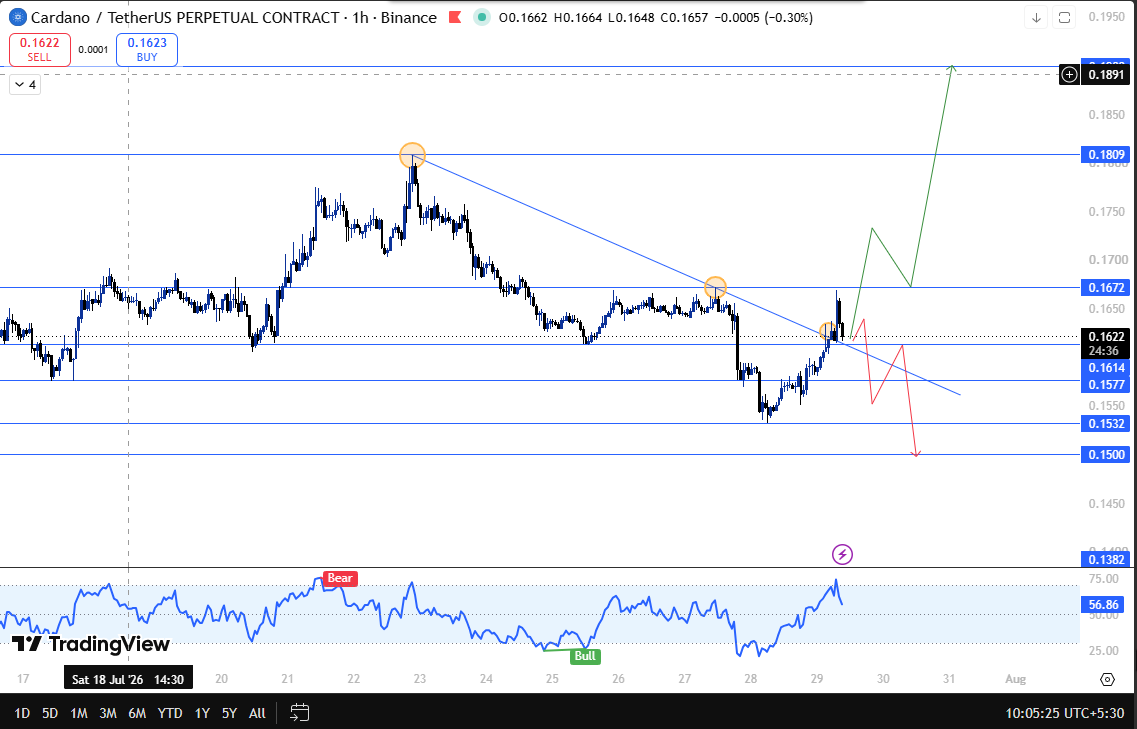
Task: Expand the indicators legend chevron labeled 4
Action: pyautogui.click(x=25, y=85)
